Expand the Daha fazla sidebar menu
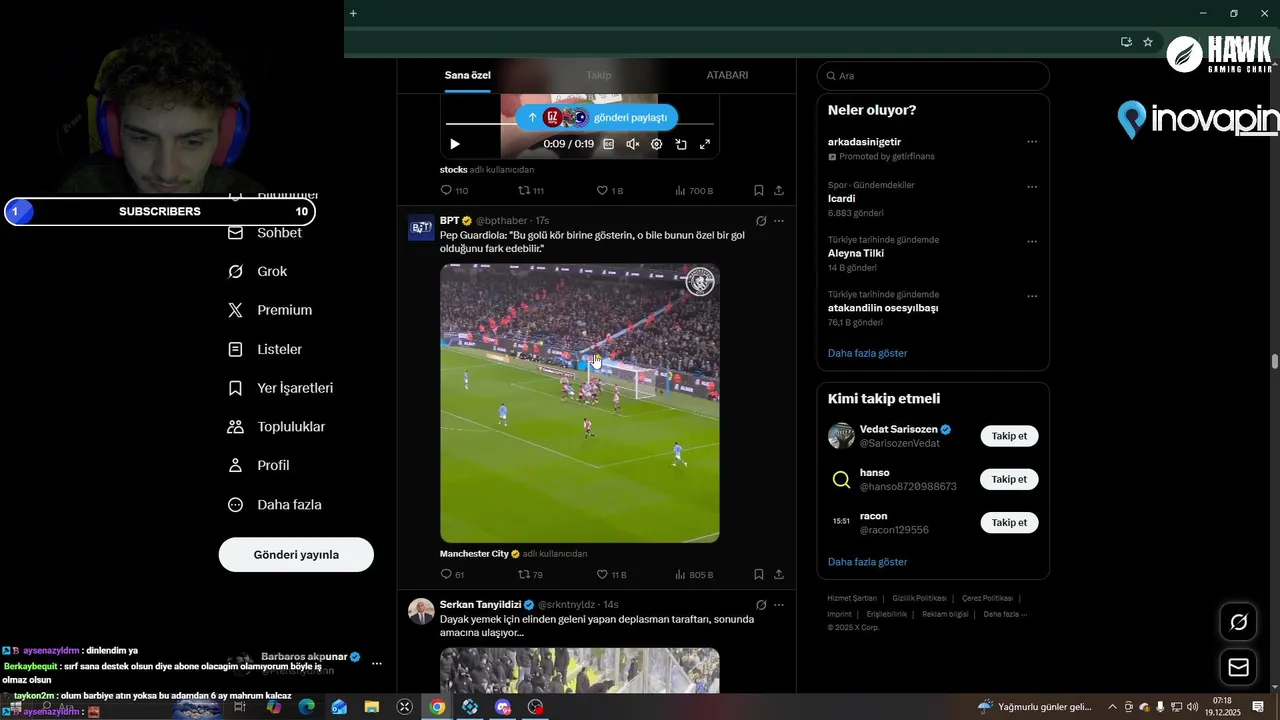 pos(275,505)
